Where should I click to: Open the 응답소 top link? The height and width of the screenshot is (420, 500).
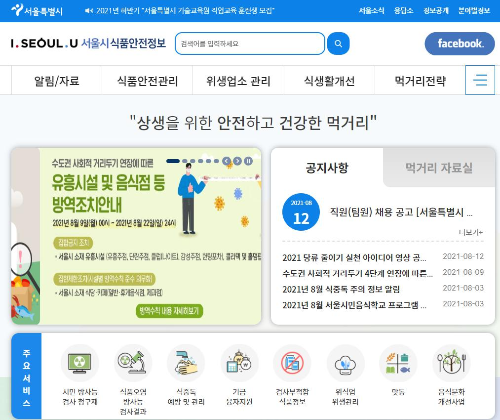point(404,11)
